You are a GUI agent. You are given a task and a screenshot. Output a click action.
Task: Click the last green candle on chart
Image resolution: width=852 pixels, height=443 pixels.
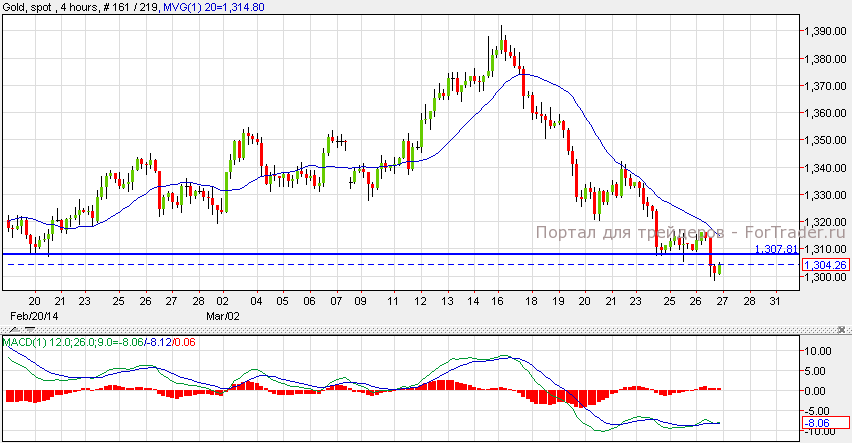click(x=720, y=269)
